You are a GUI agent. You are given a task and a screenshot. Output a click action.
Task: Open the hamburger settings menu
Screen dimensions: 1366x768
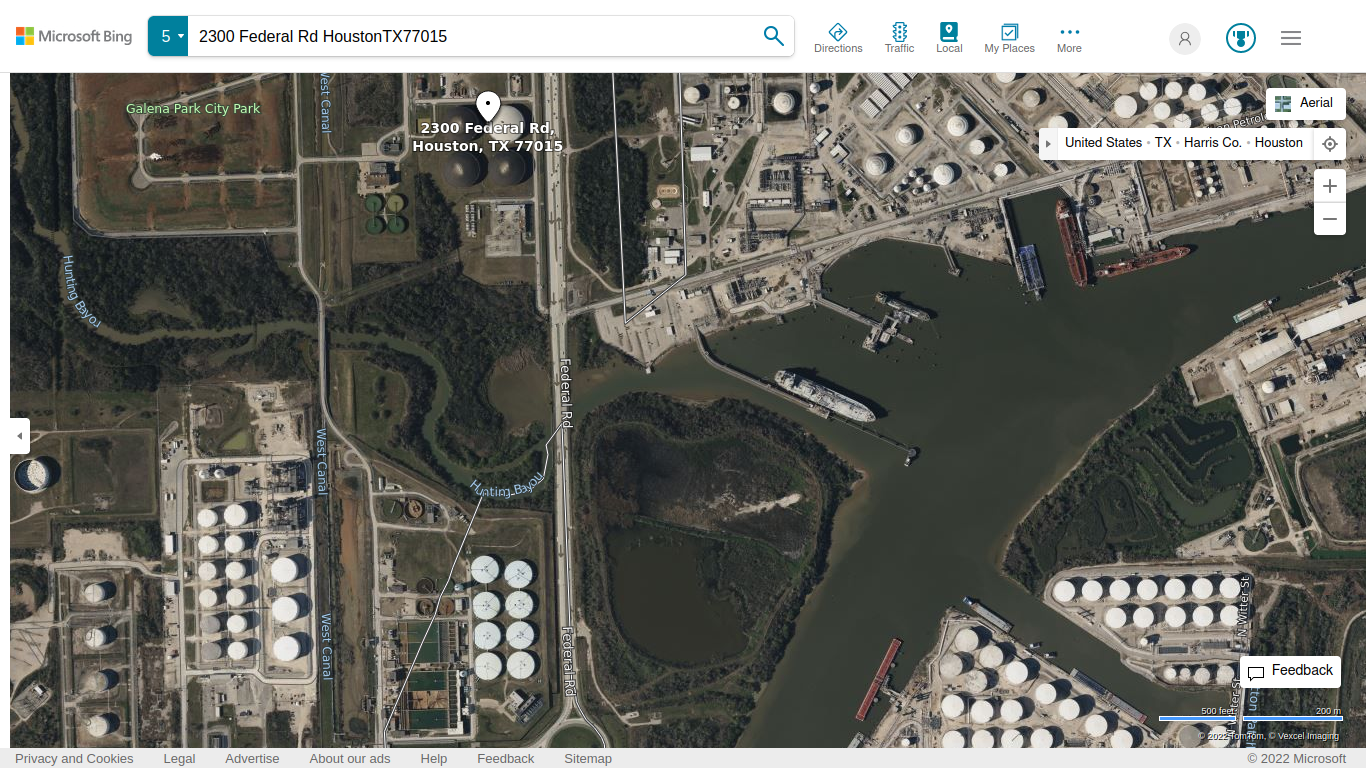click(x=1291, y=38)
